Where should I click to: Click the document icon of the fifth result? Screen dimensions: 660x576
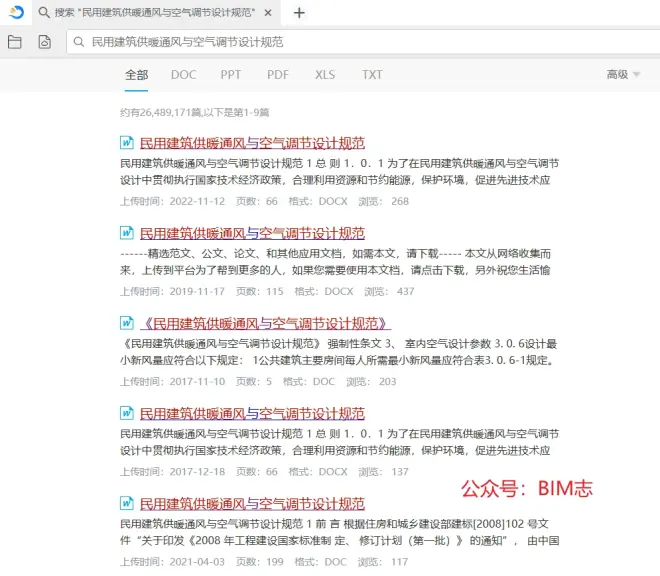(x=127, y=503)
